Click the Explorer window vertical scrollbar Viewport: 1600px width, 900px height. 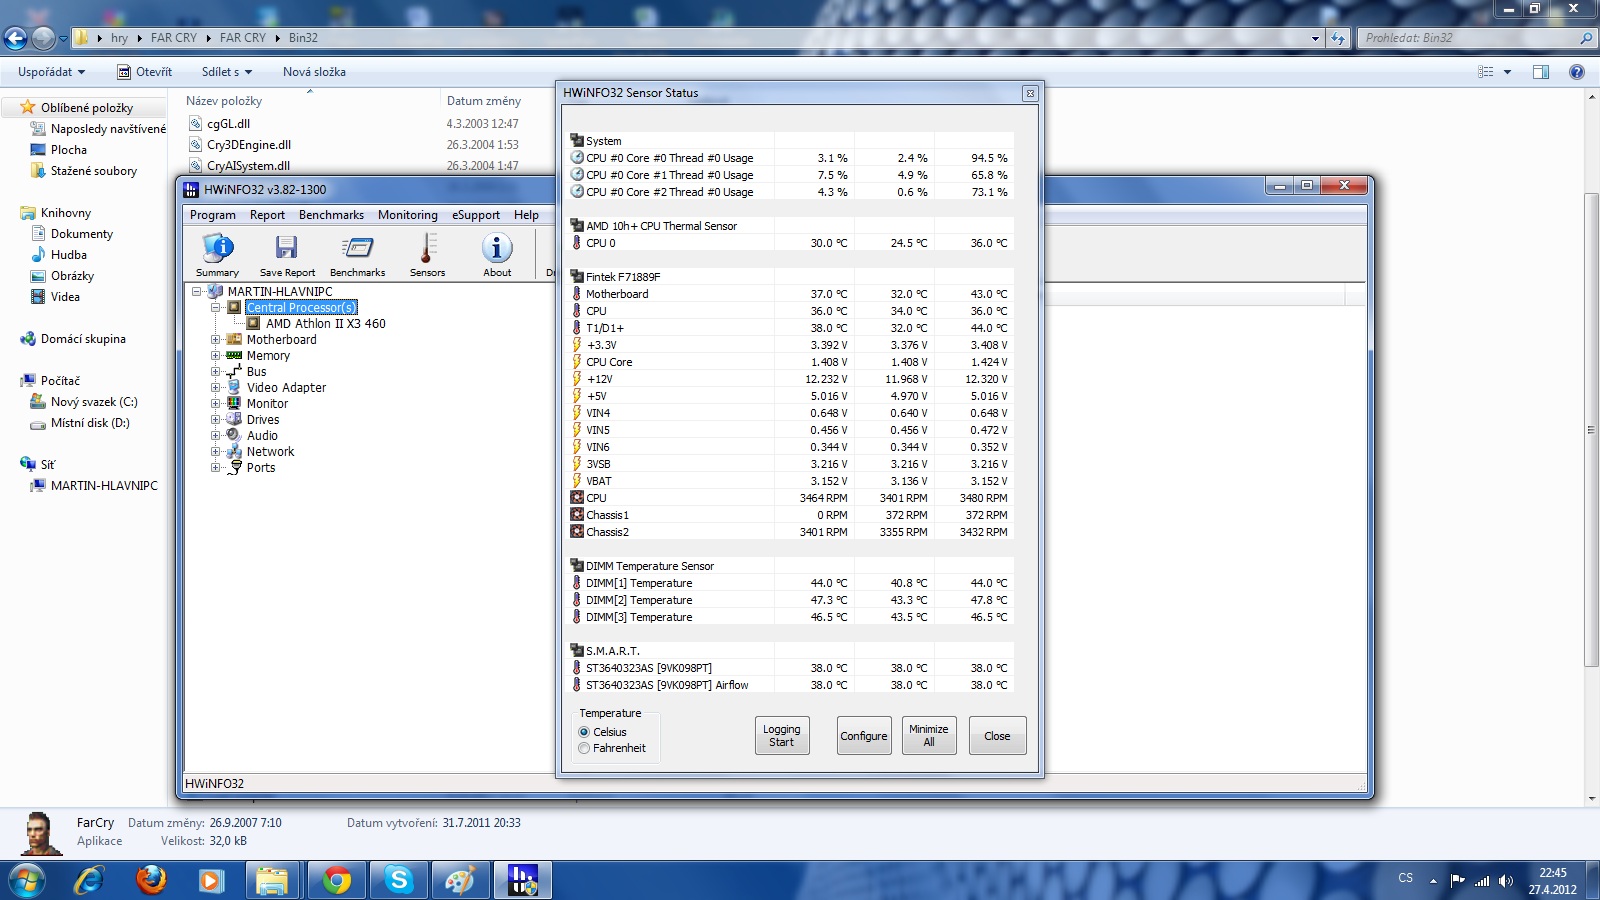coord(1591,430)
